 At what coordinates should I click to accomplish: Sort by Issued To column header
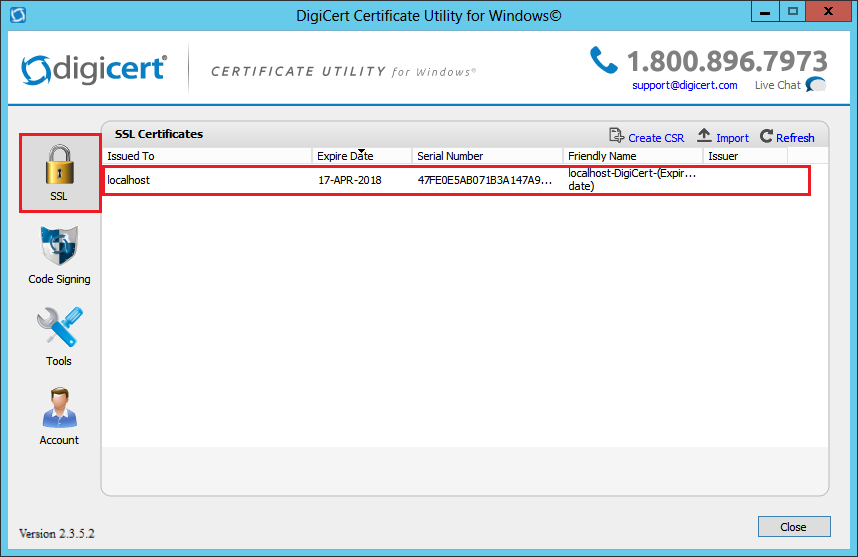(x=207, y=156)
